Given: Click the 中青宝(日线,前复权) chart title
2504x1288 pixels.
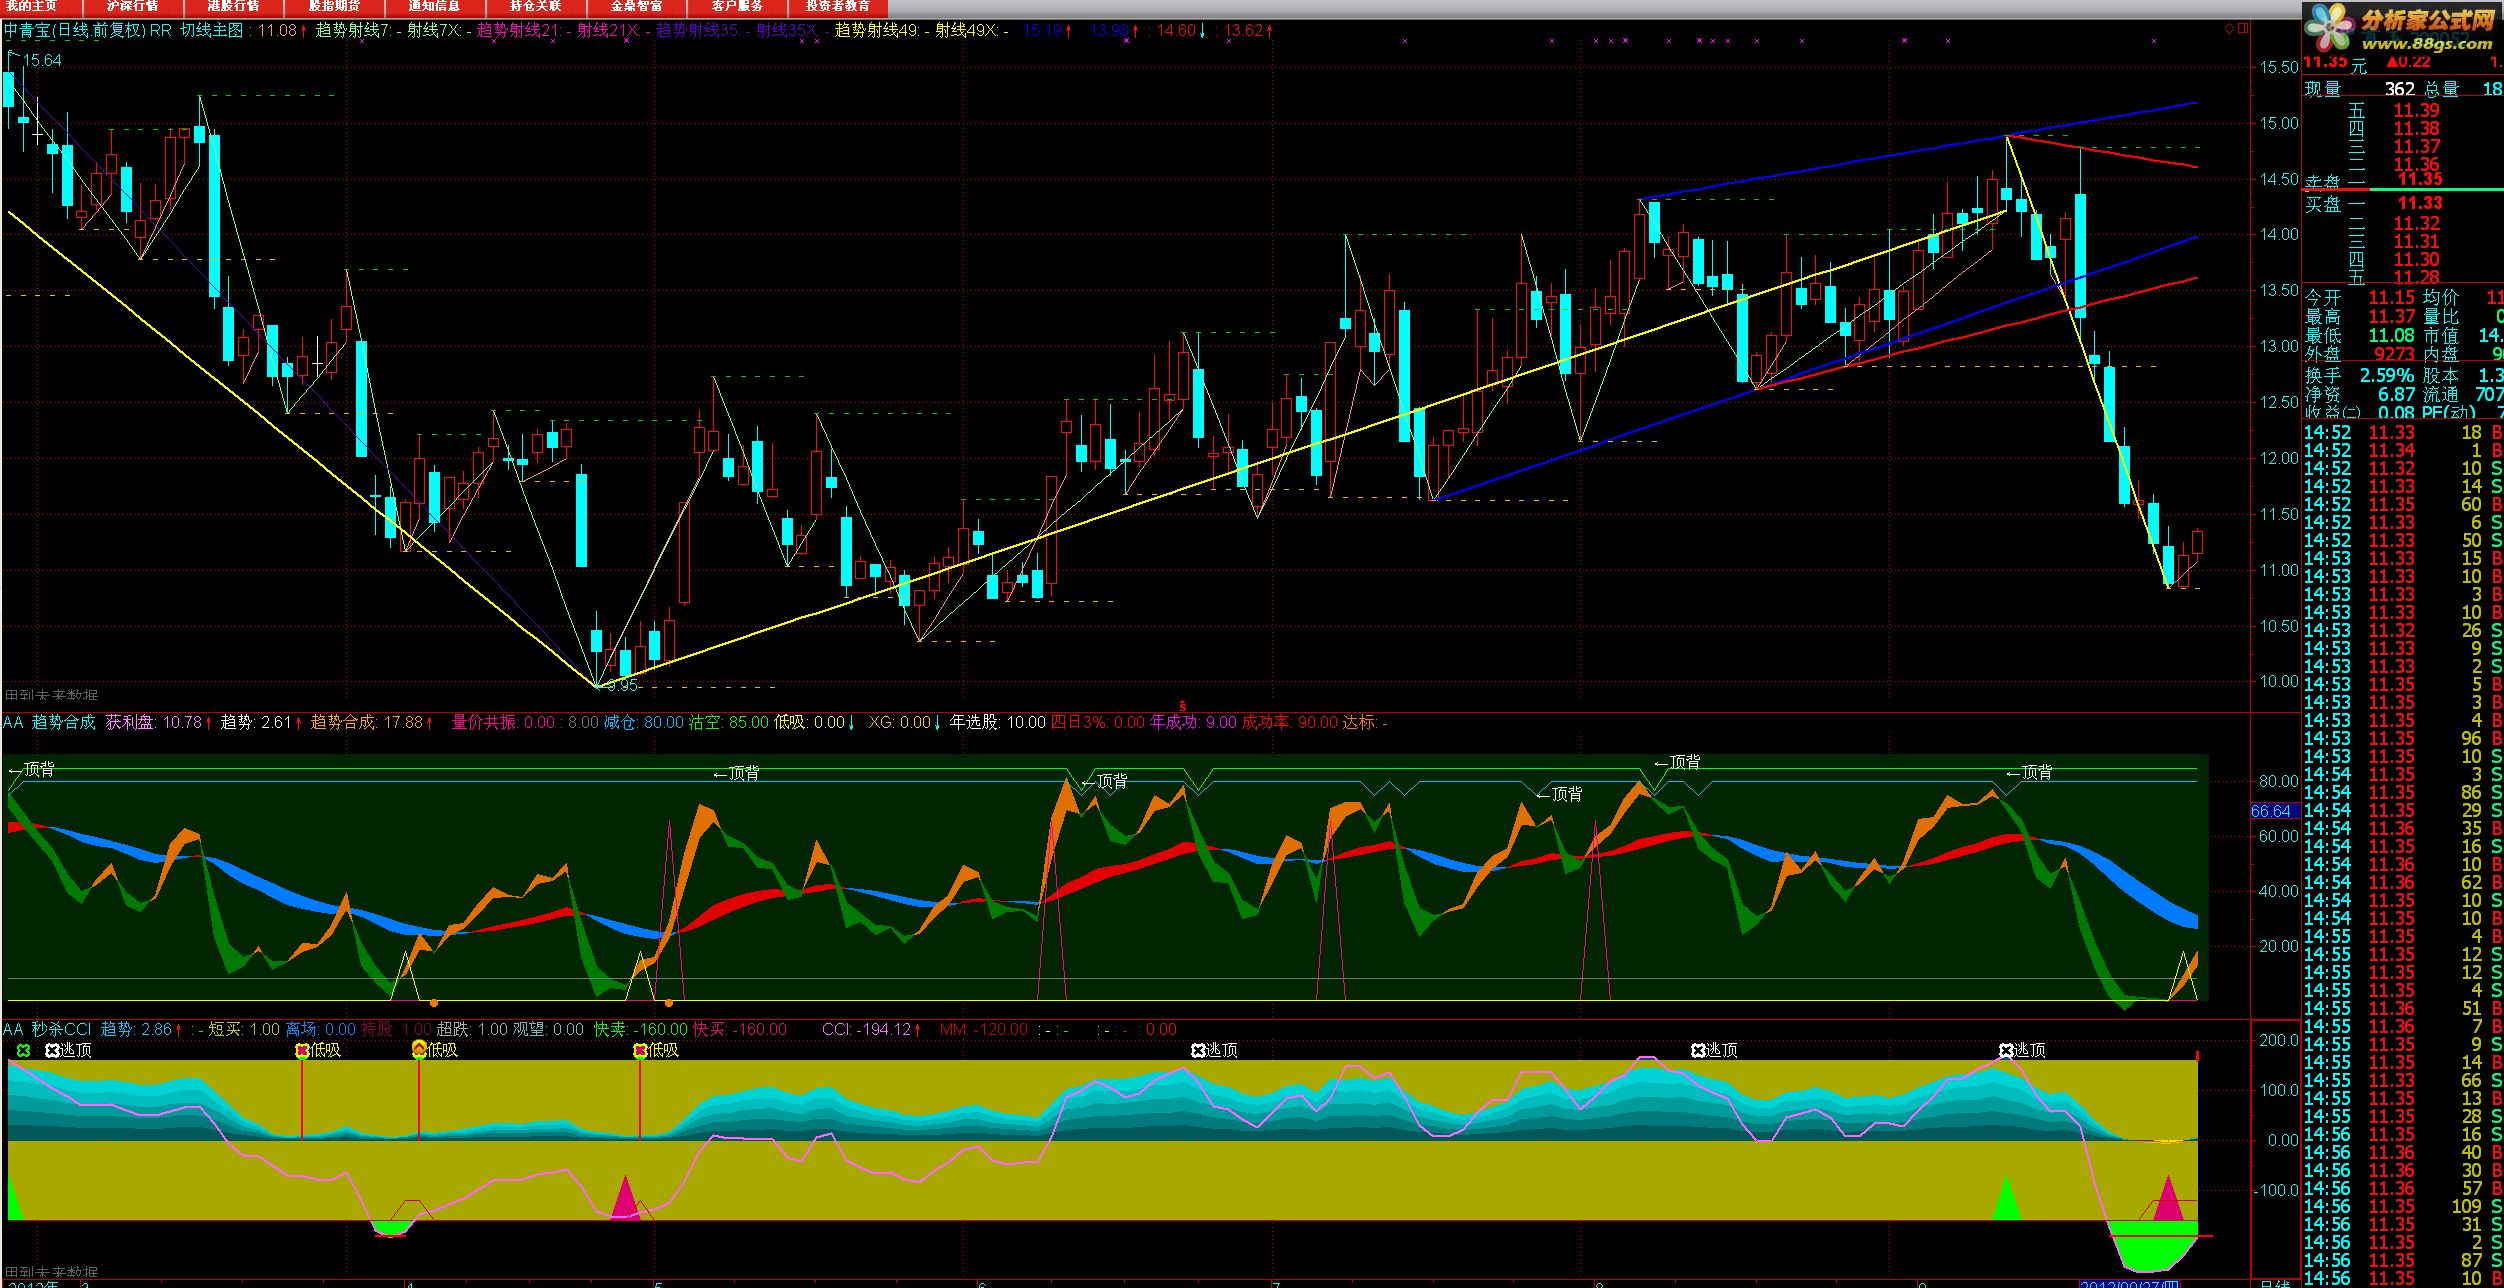Looking at the screenshot, I should (x=75, y=31).
